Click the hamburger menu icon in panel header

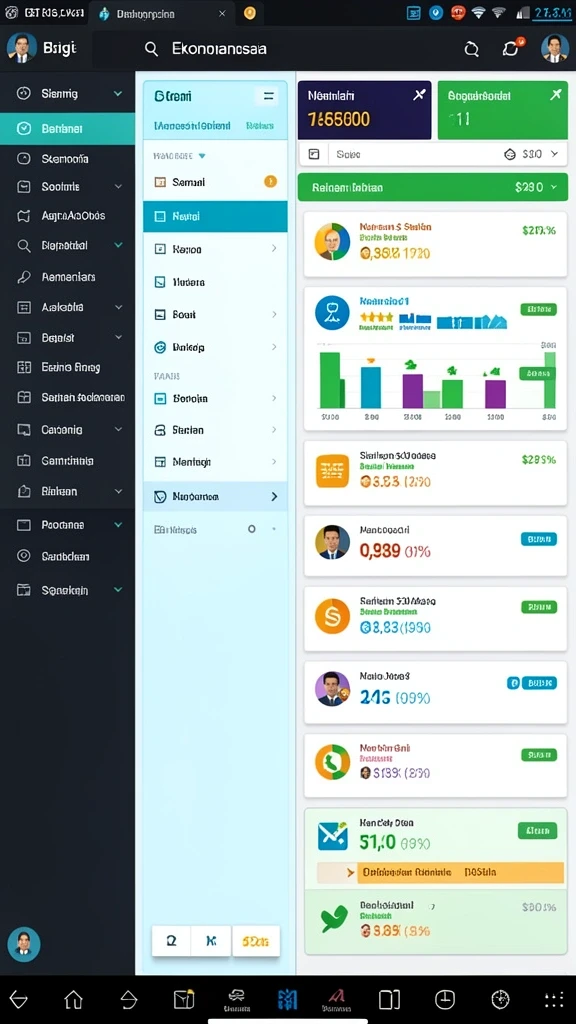click(268, 96)
